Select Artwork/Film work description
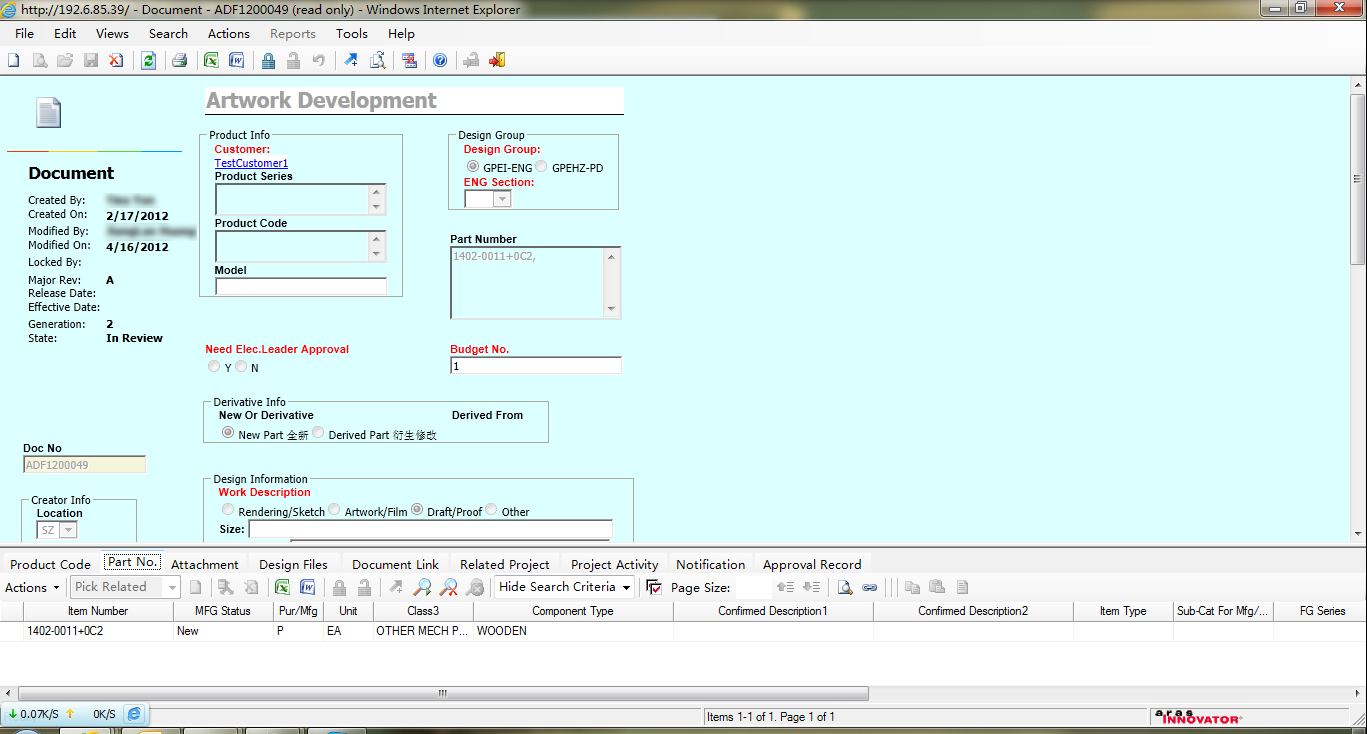The height and width of the screenshot is (734, 1367). point(334,510)
